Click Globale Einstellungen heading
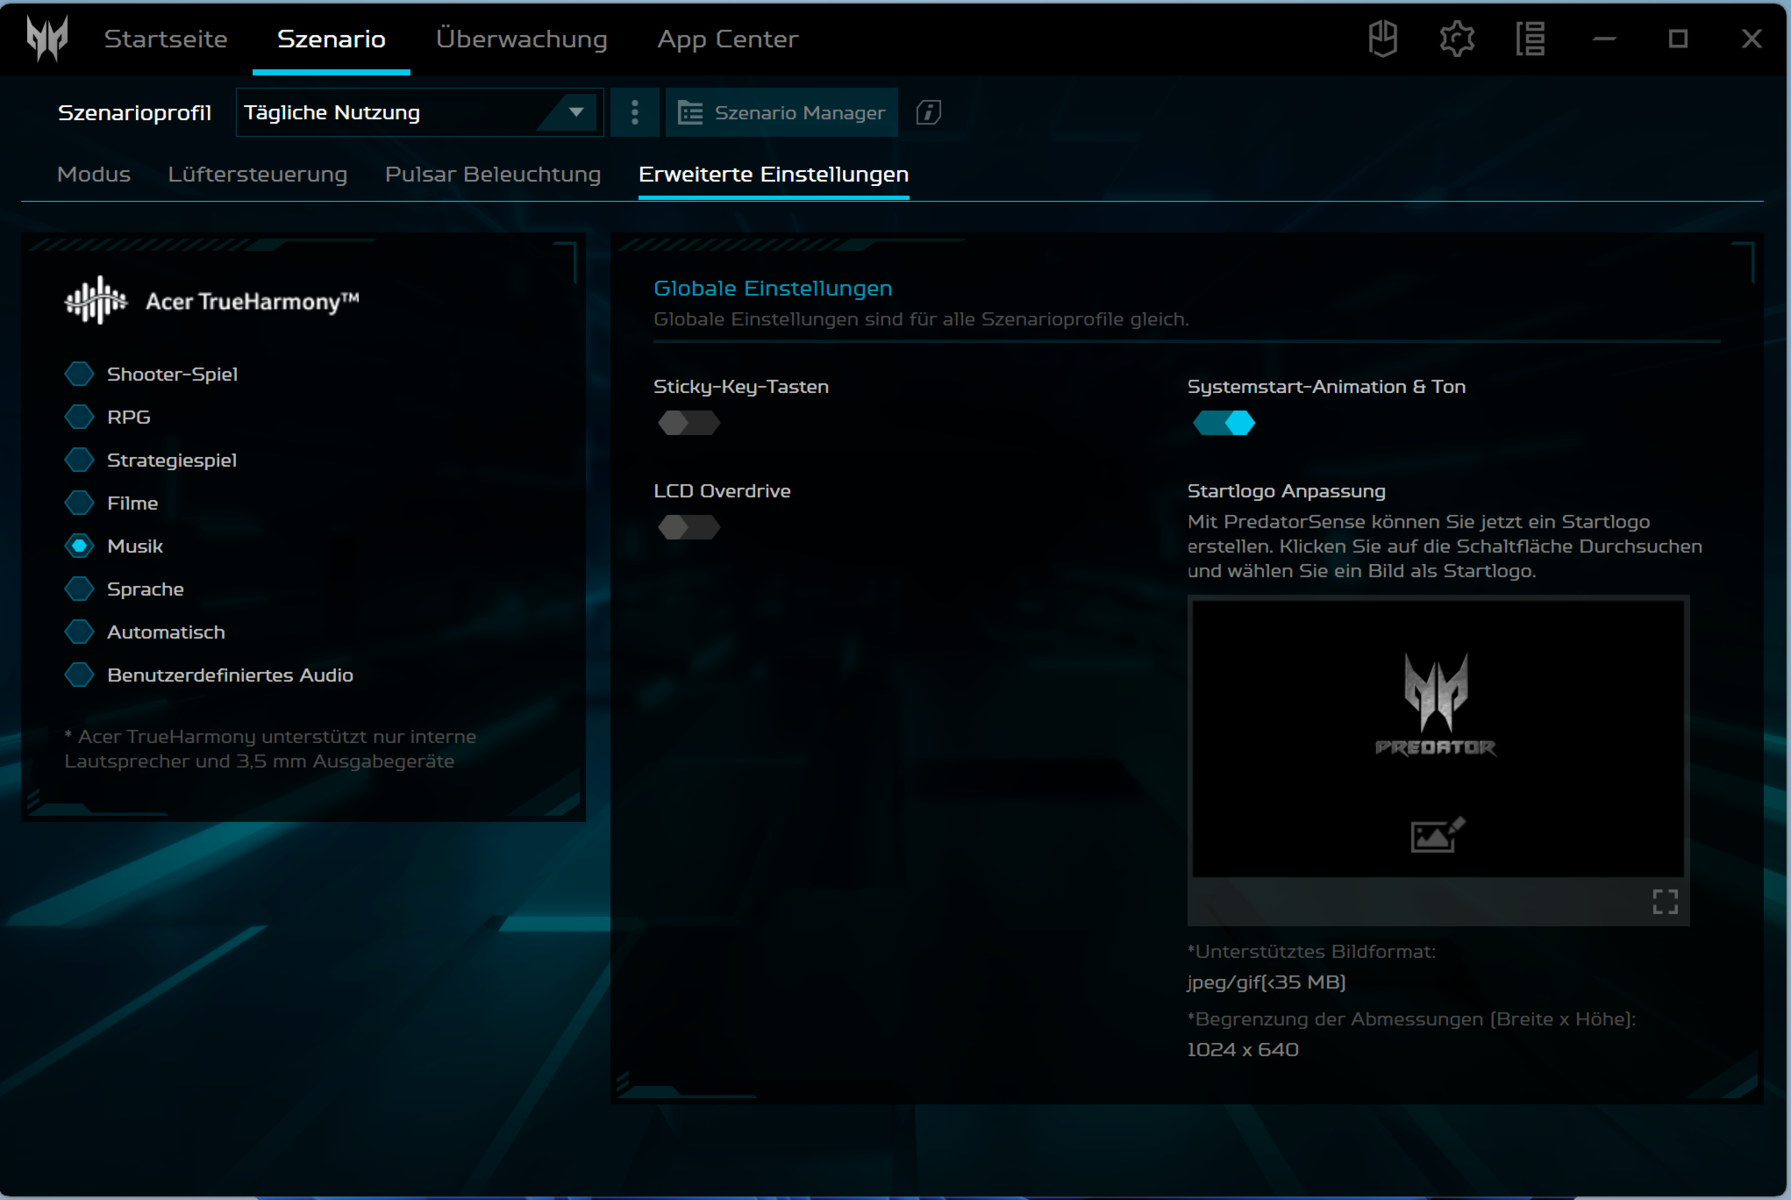This screenshot has height=1200, width=1791. [x=772, y=288]
